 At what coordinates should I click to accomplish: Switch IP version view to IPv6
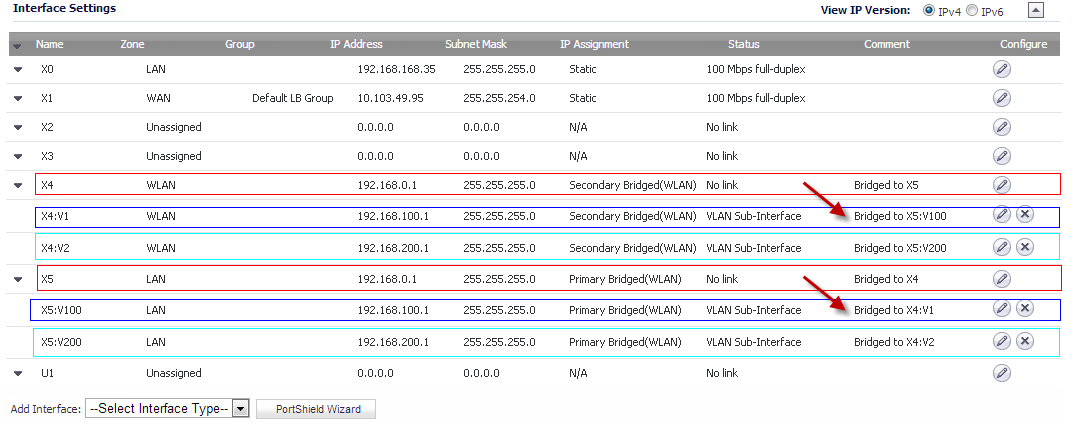click(972, 10)
